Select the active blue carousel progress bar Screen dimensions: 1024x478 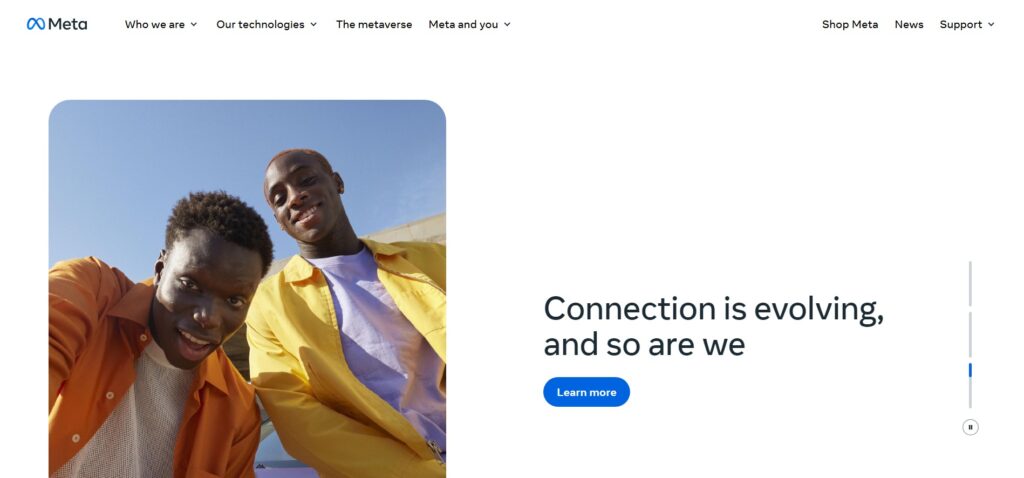point(970,370)
